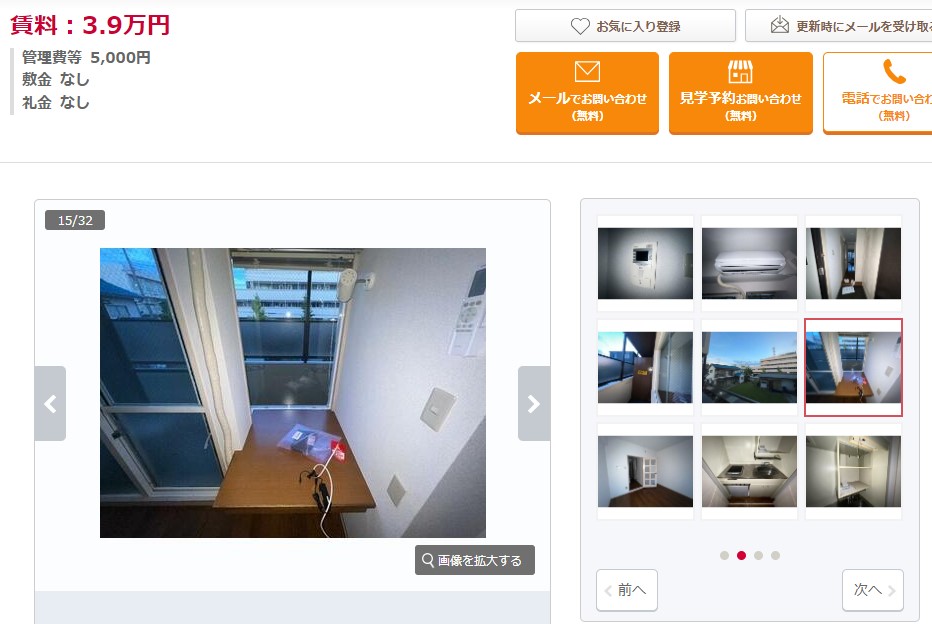
Task: Open the hallway corridor thumbnail
Action: pyautogui.click(x=854, y=263)
